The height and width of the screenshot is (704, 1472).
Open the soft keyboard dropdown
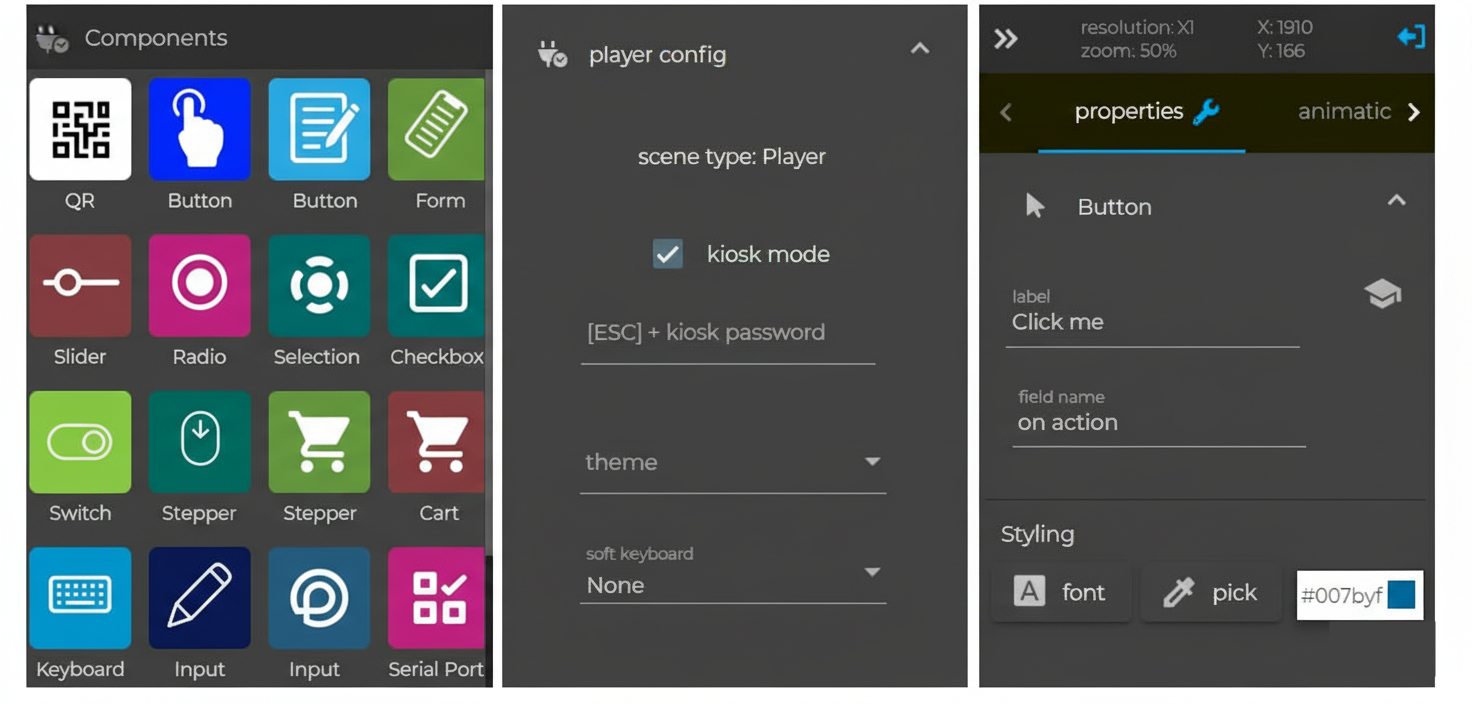(x=733, y=574)
